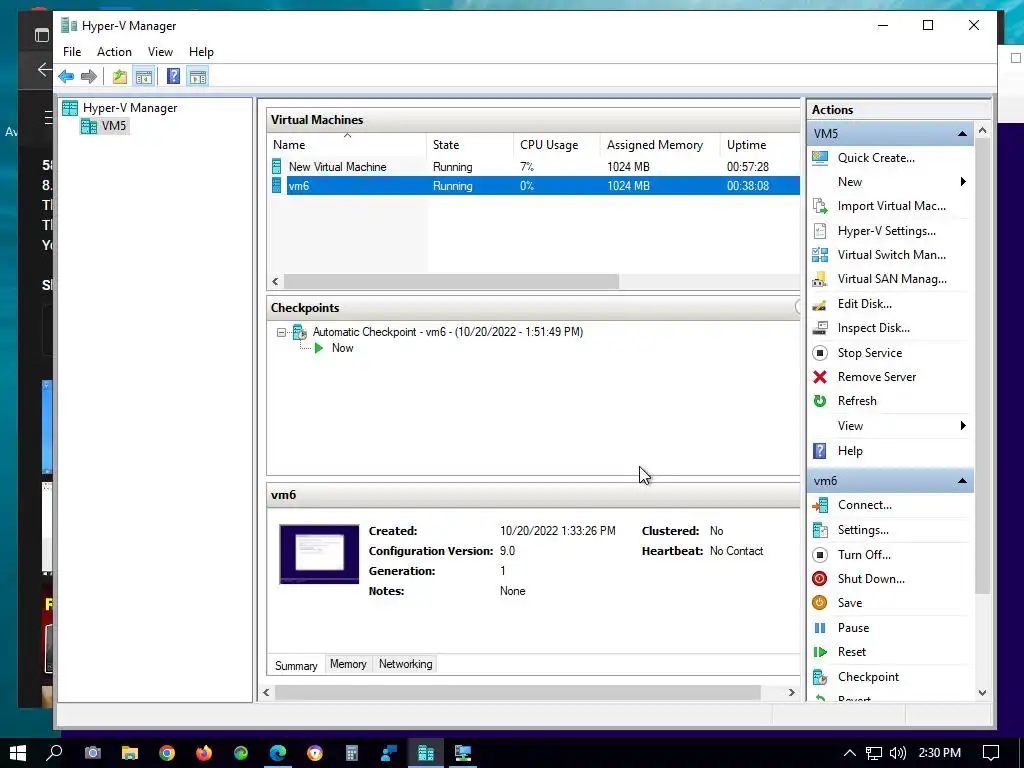This screenshot has width=1024, height=768.
Task: Select the vm6 row in Virtual Machines
Action: (x=534, y=186)
